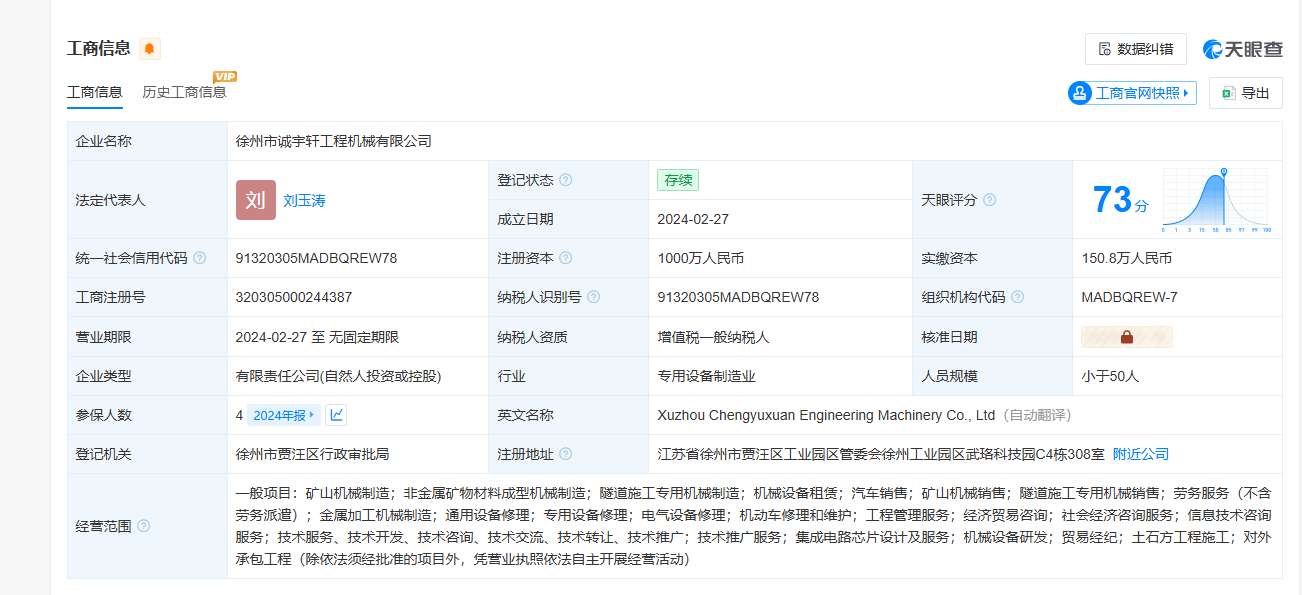
Task: Click the locked 核准日期 value
Action: pyautogui.click(x=1126, y=337)
